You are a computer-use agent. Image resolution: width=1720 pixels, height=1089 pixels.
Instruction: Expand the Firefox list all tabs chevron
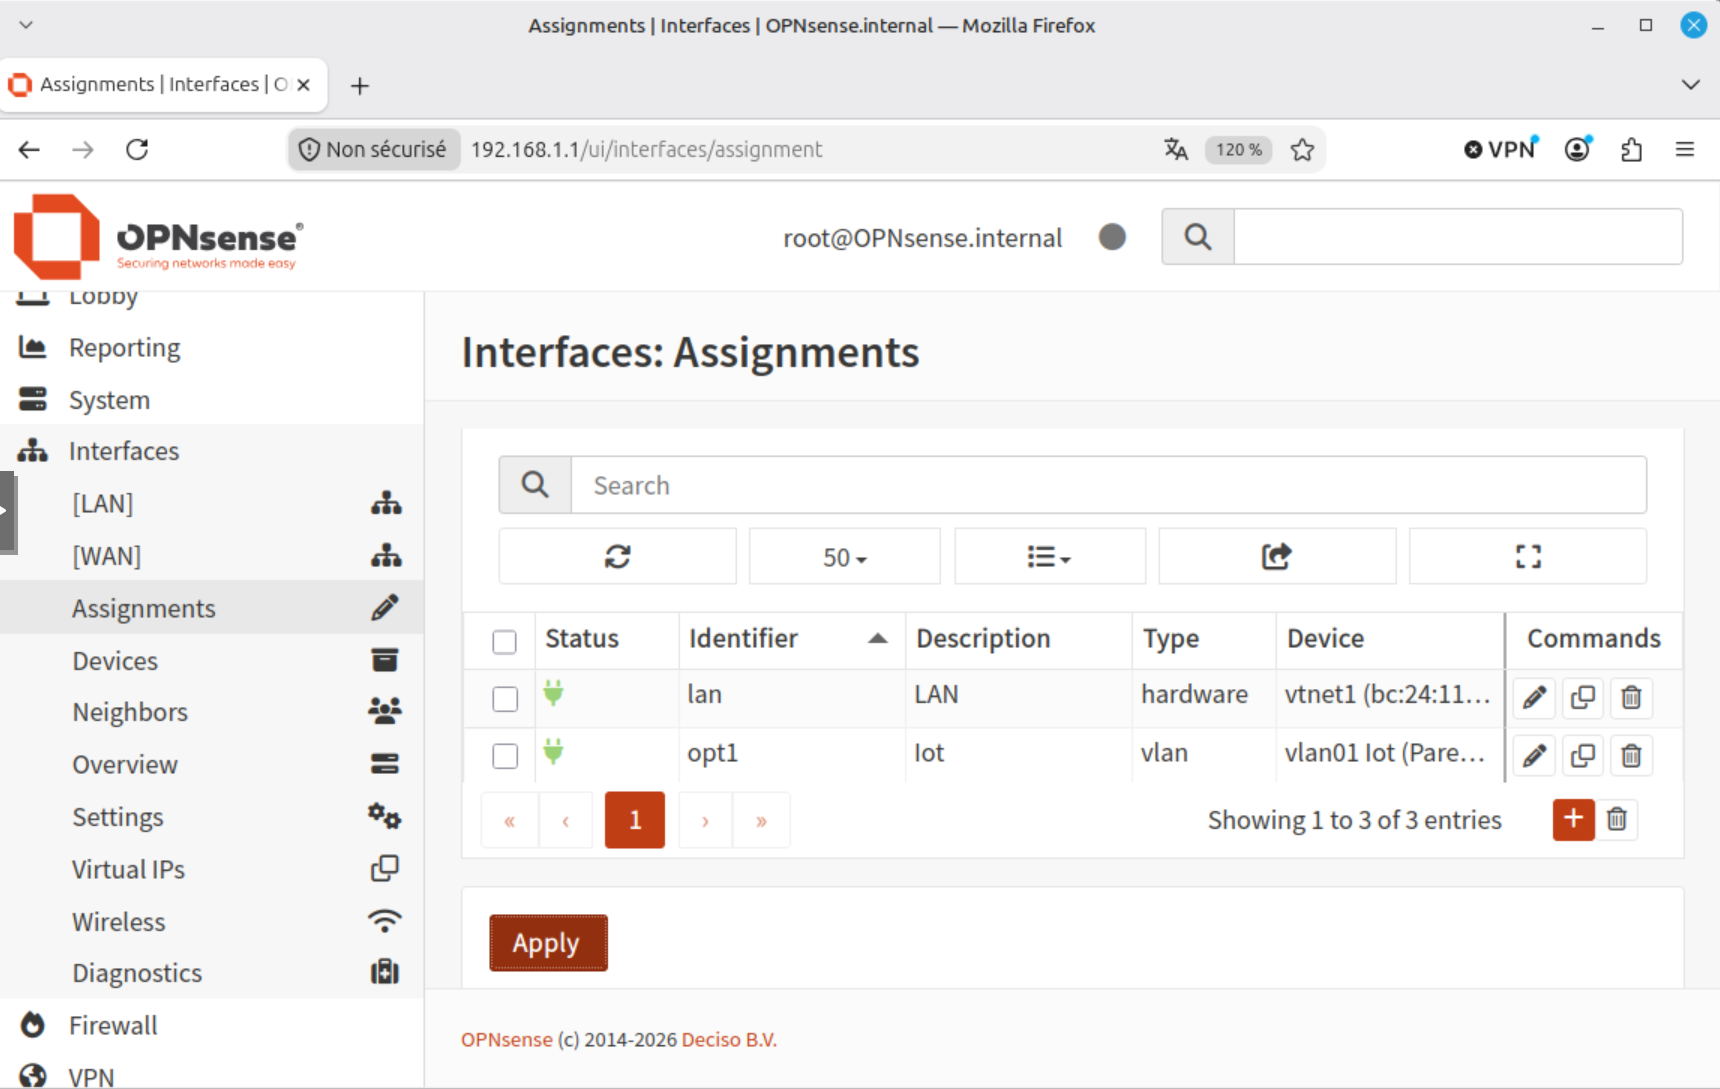(x=1691, y=85)
